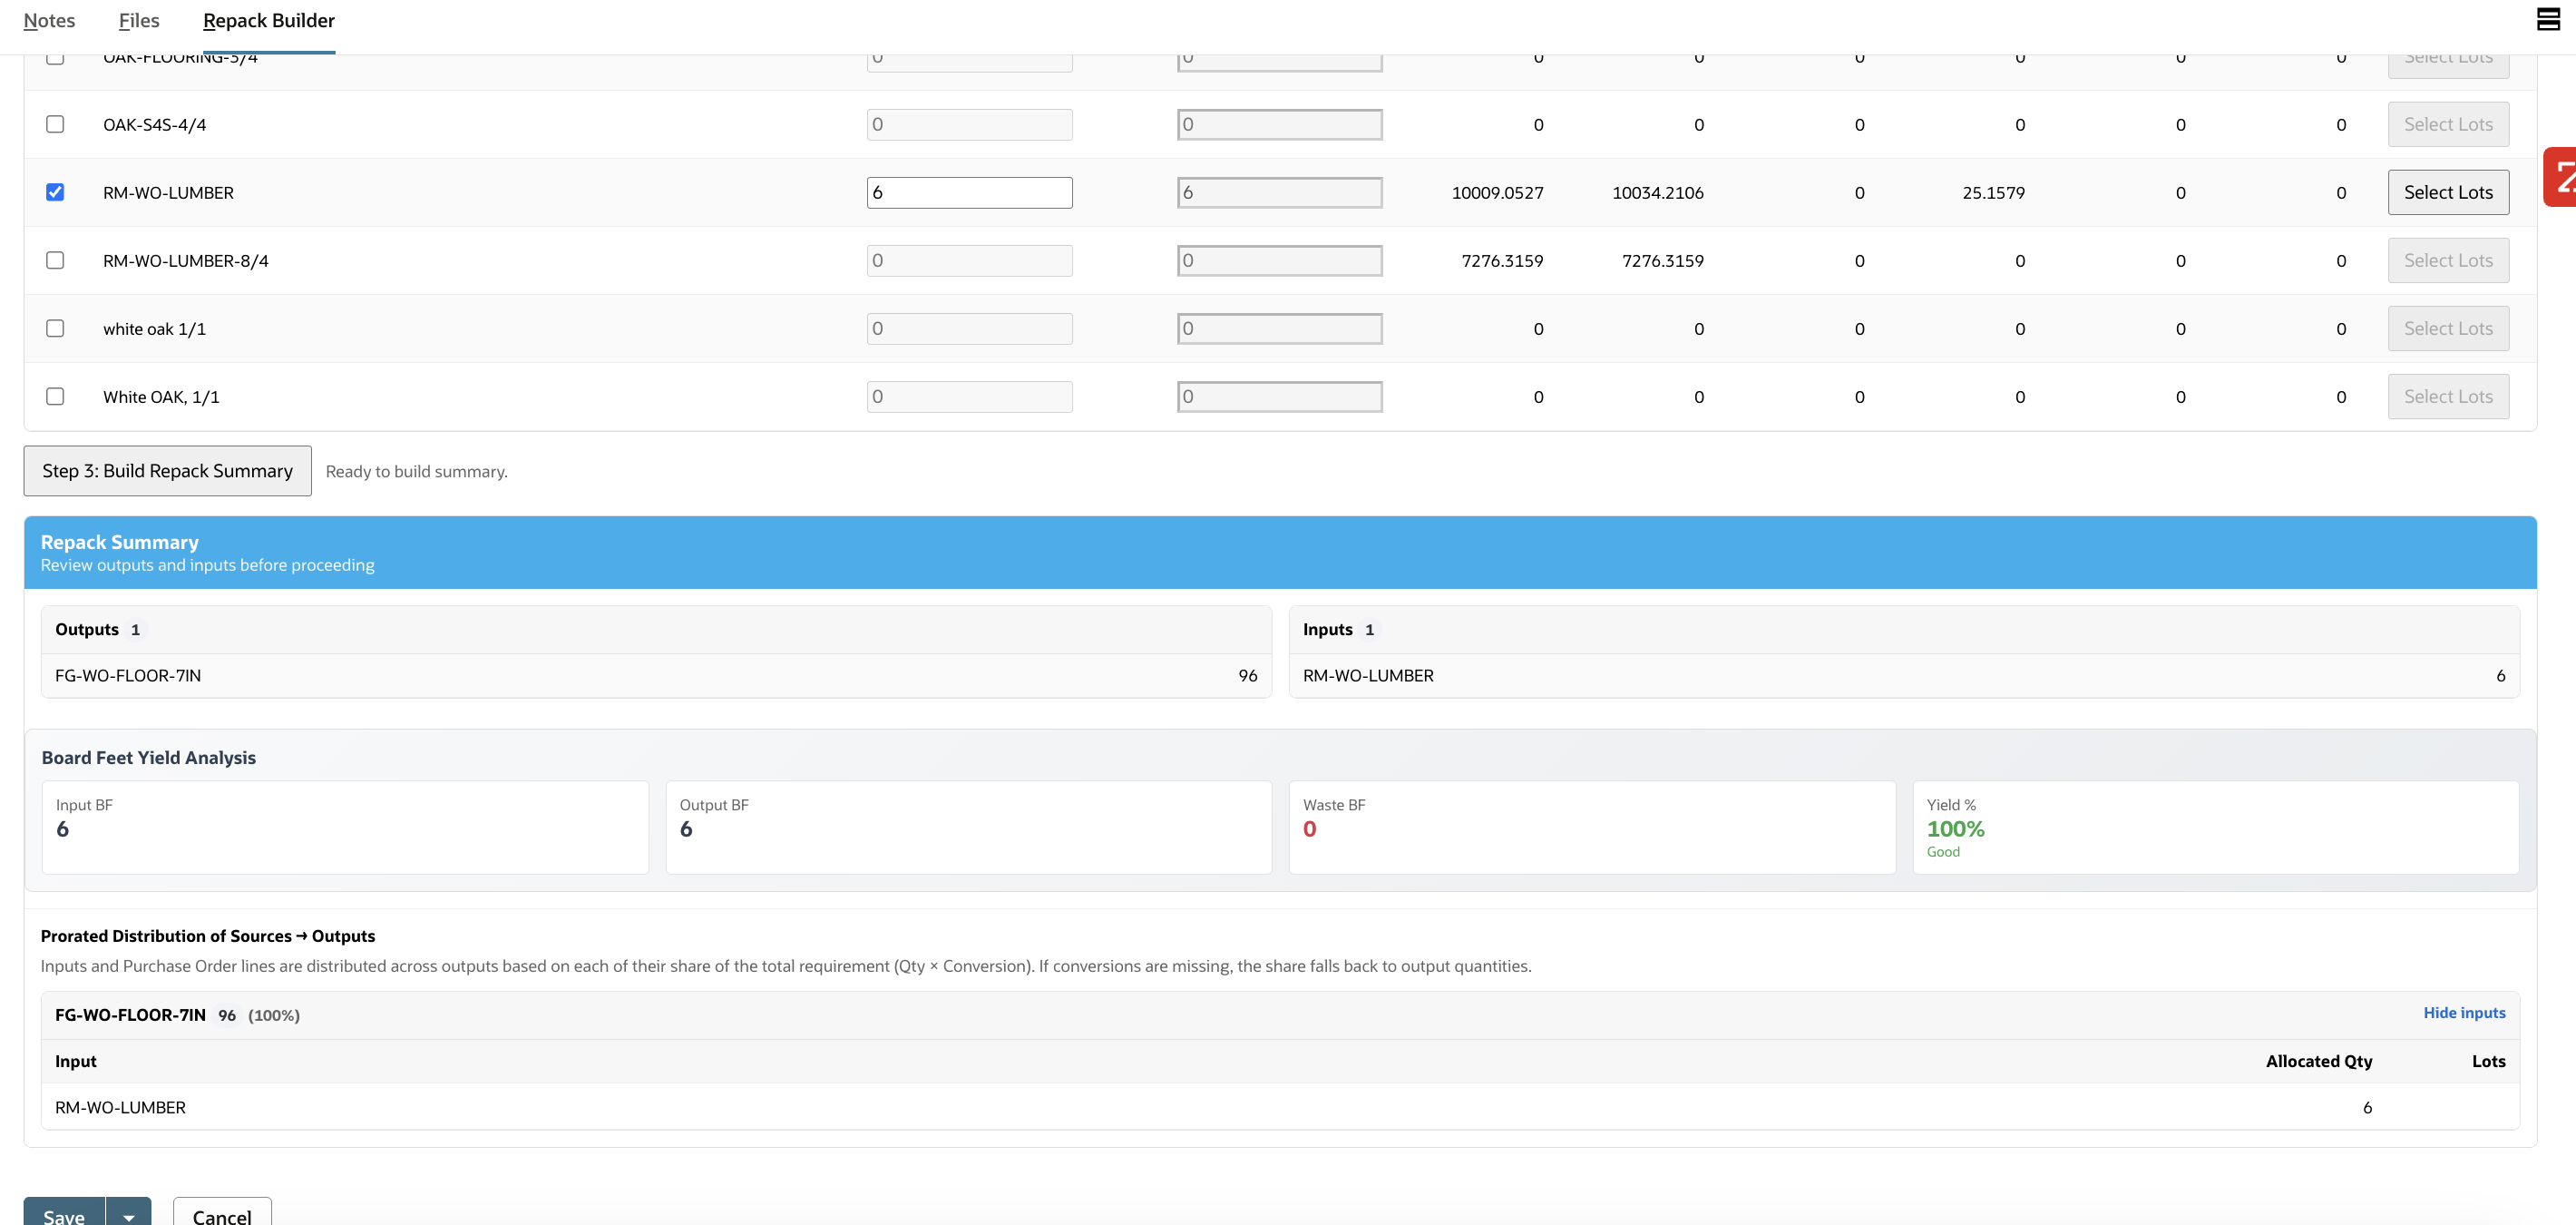Open the Save button dropdown arrow
This screenshot has height=1225, width=2576.
click(129, 1214)
